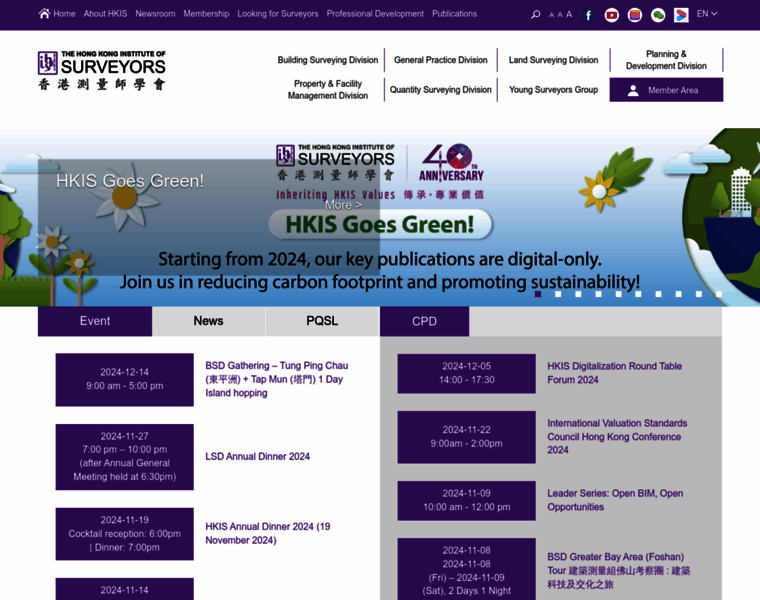Click the 2024-12-14 event date box
The width and height of the screenshot is (760, 600).
click(x=125, y=379)
